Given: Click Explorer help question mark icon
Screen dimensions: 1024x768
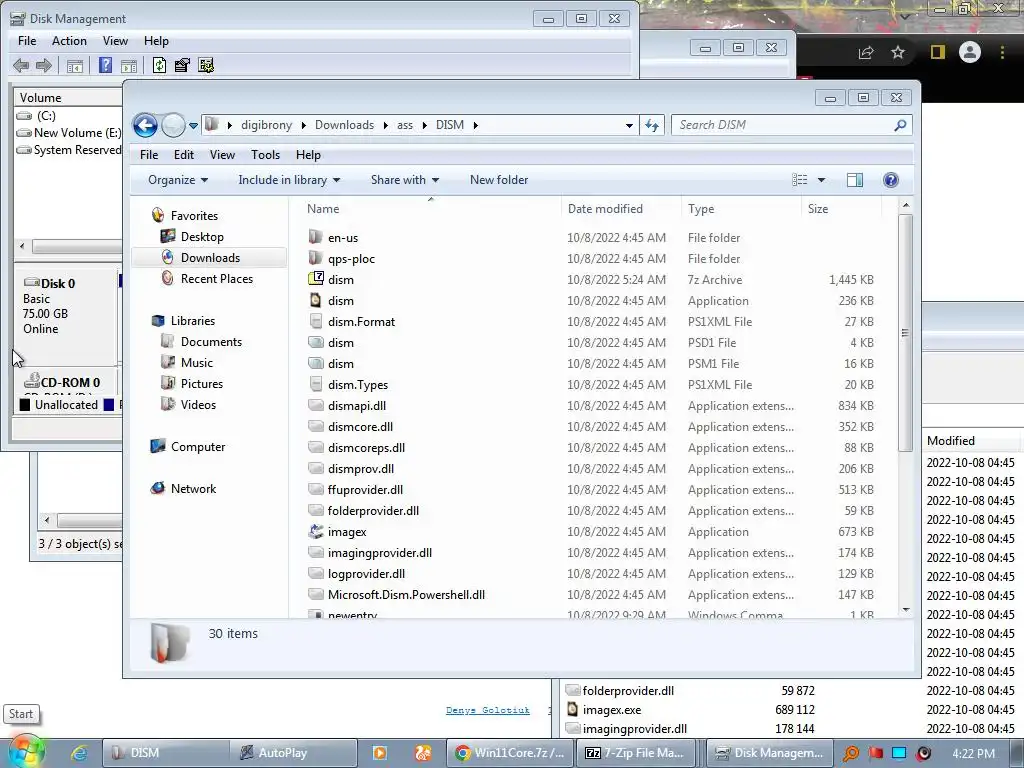Looking at the screenshot, I should click(891, 180).
